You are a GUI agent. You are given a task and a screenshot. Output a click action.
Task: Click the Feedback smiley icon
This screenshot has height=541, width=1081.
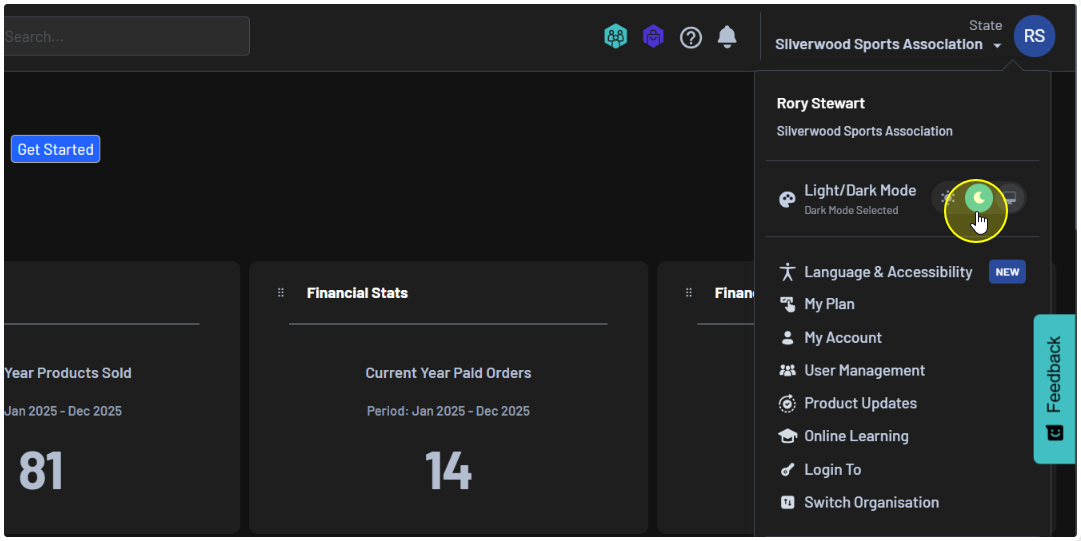point(1054,433)
